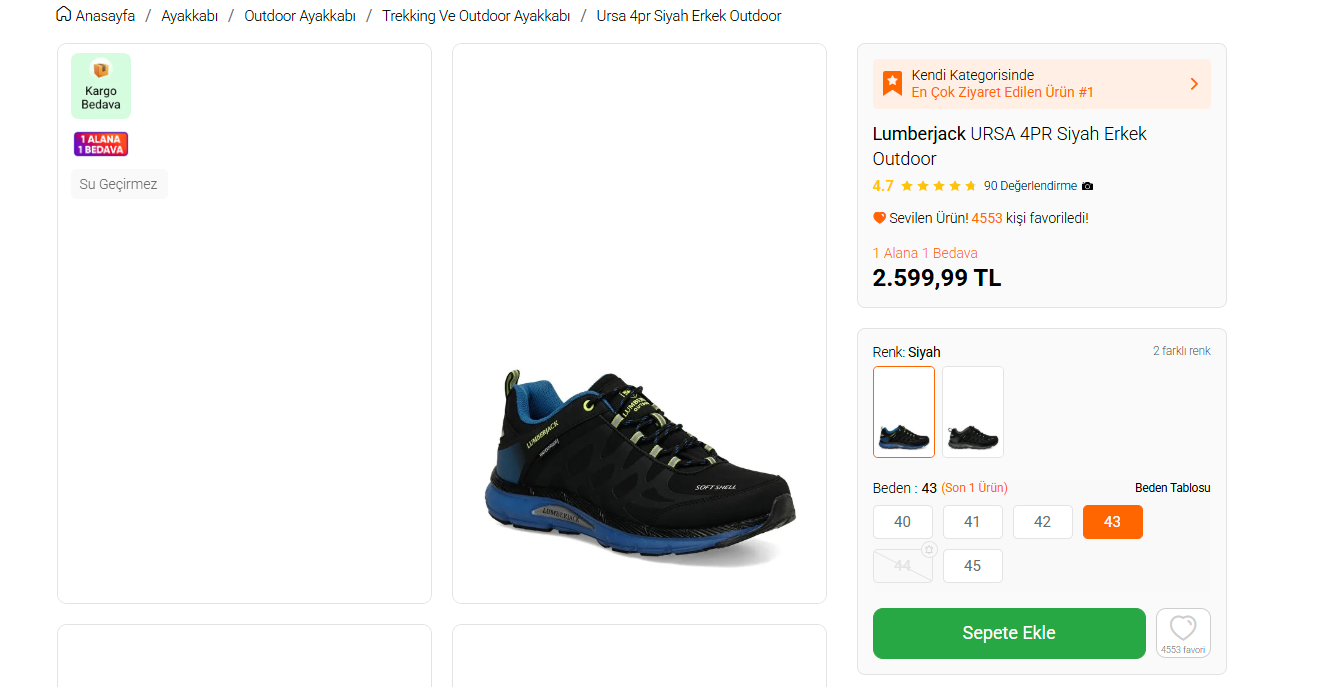Open Beden Tablosu size chart
1324x687 pixels.
[1172, 488]
